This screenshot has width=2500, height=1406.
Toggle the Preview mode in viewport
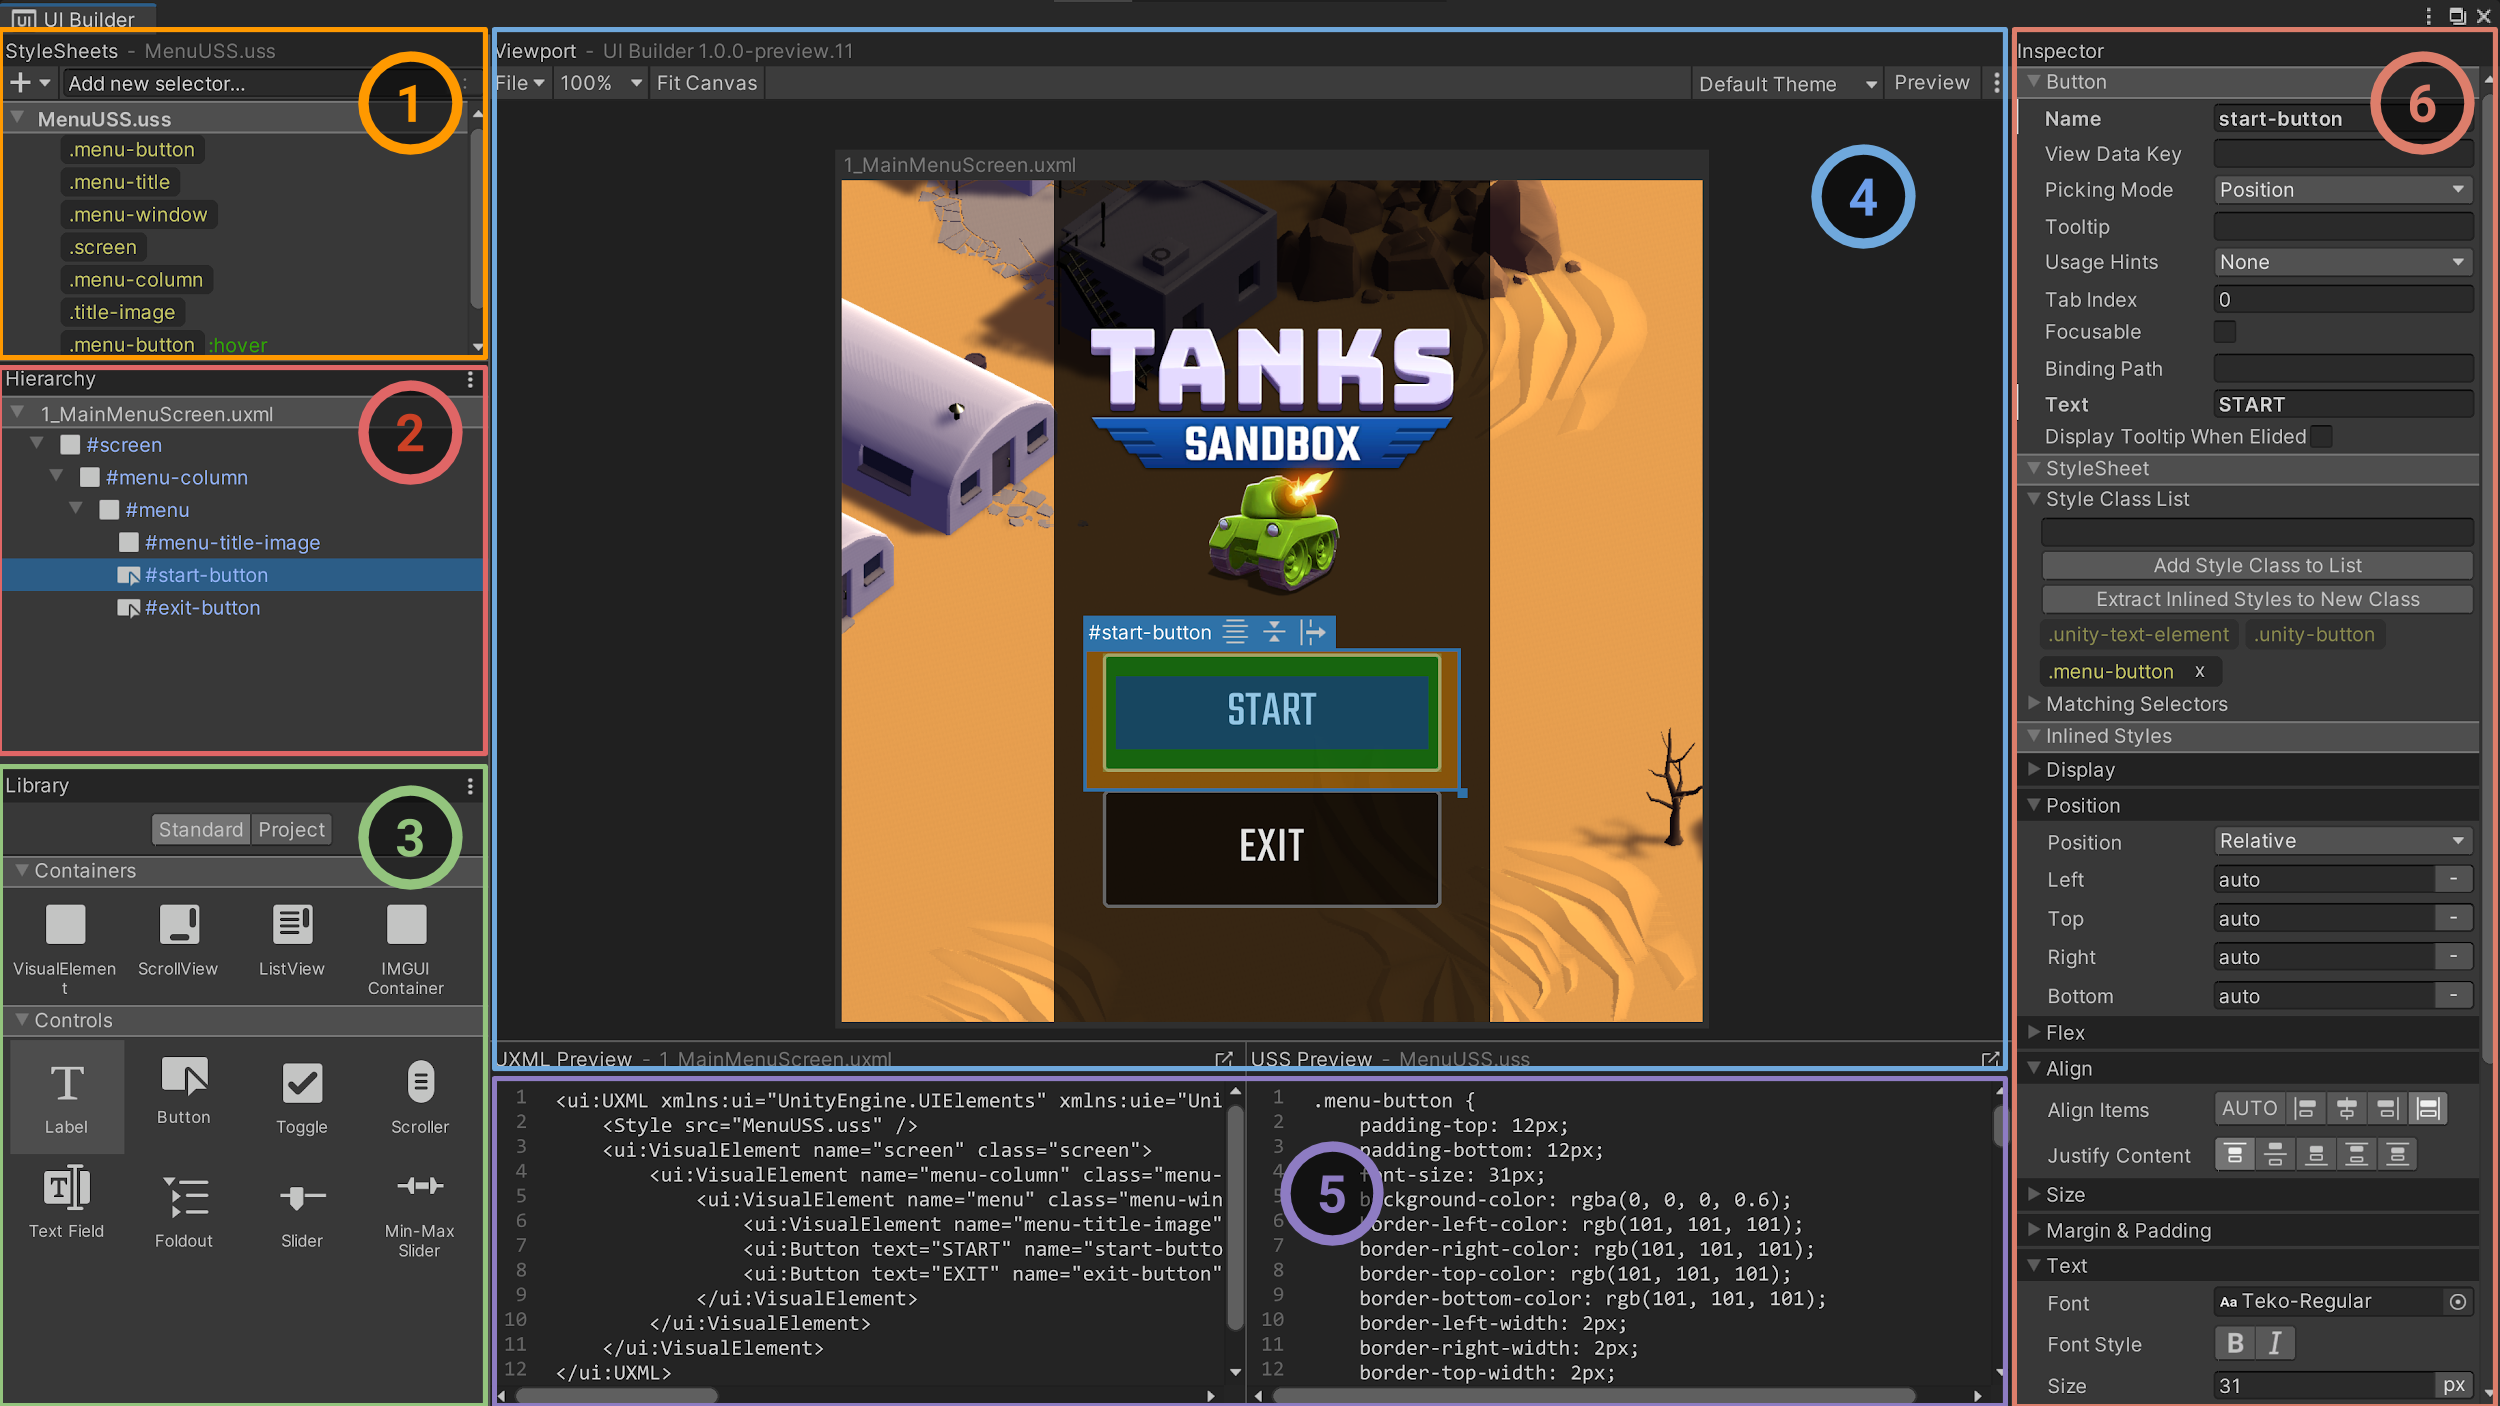[x=1928, y=82]
